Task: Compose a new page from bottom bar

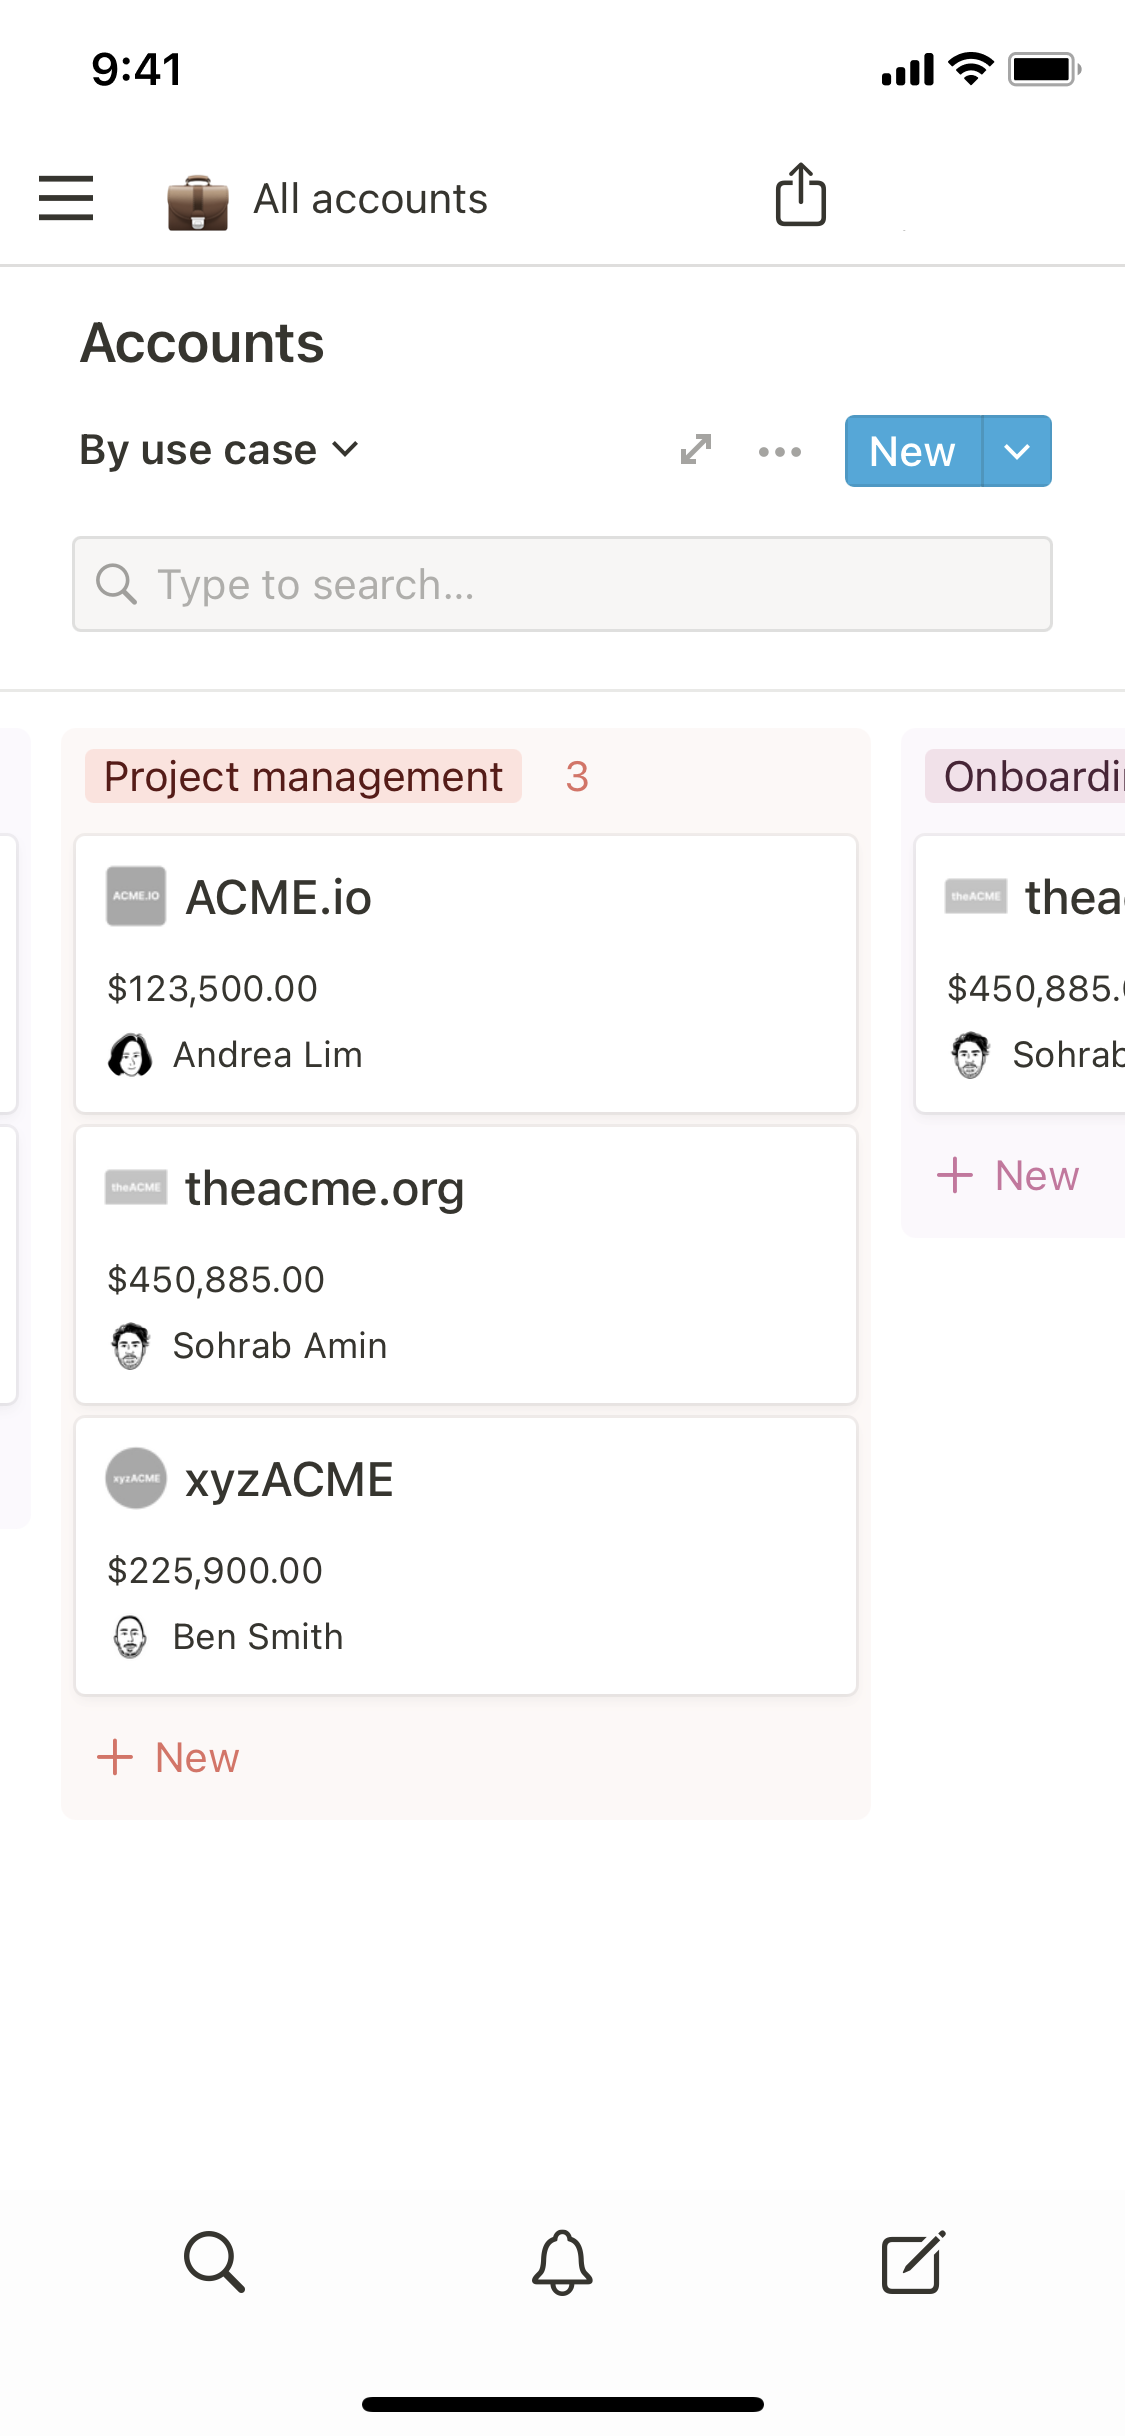Action: pyautogui.click(x=912, y=2262)
